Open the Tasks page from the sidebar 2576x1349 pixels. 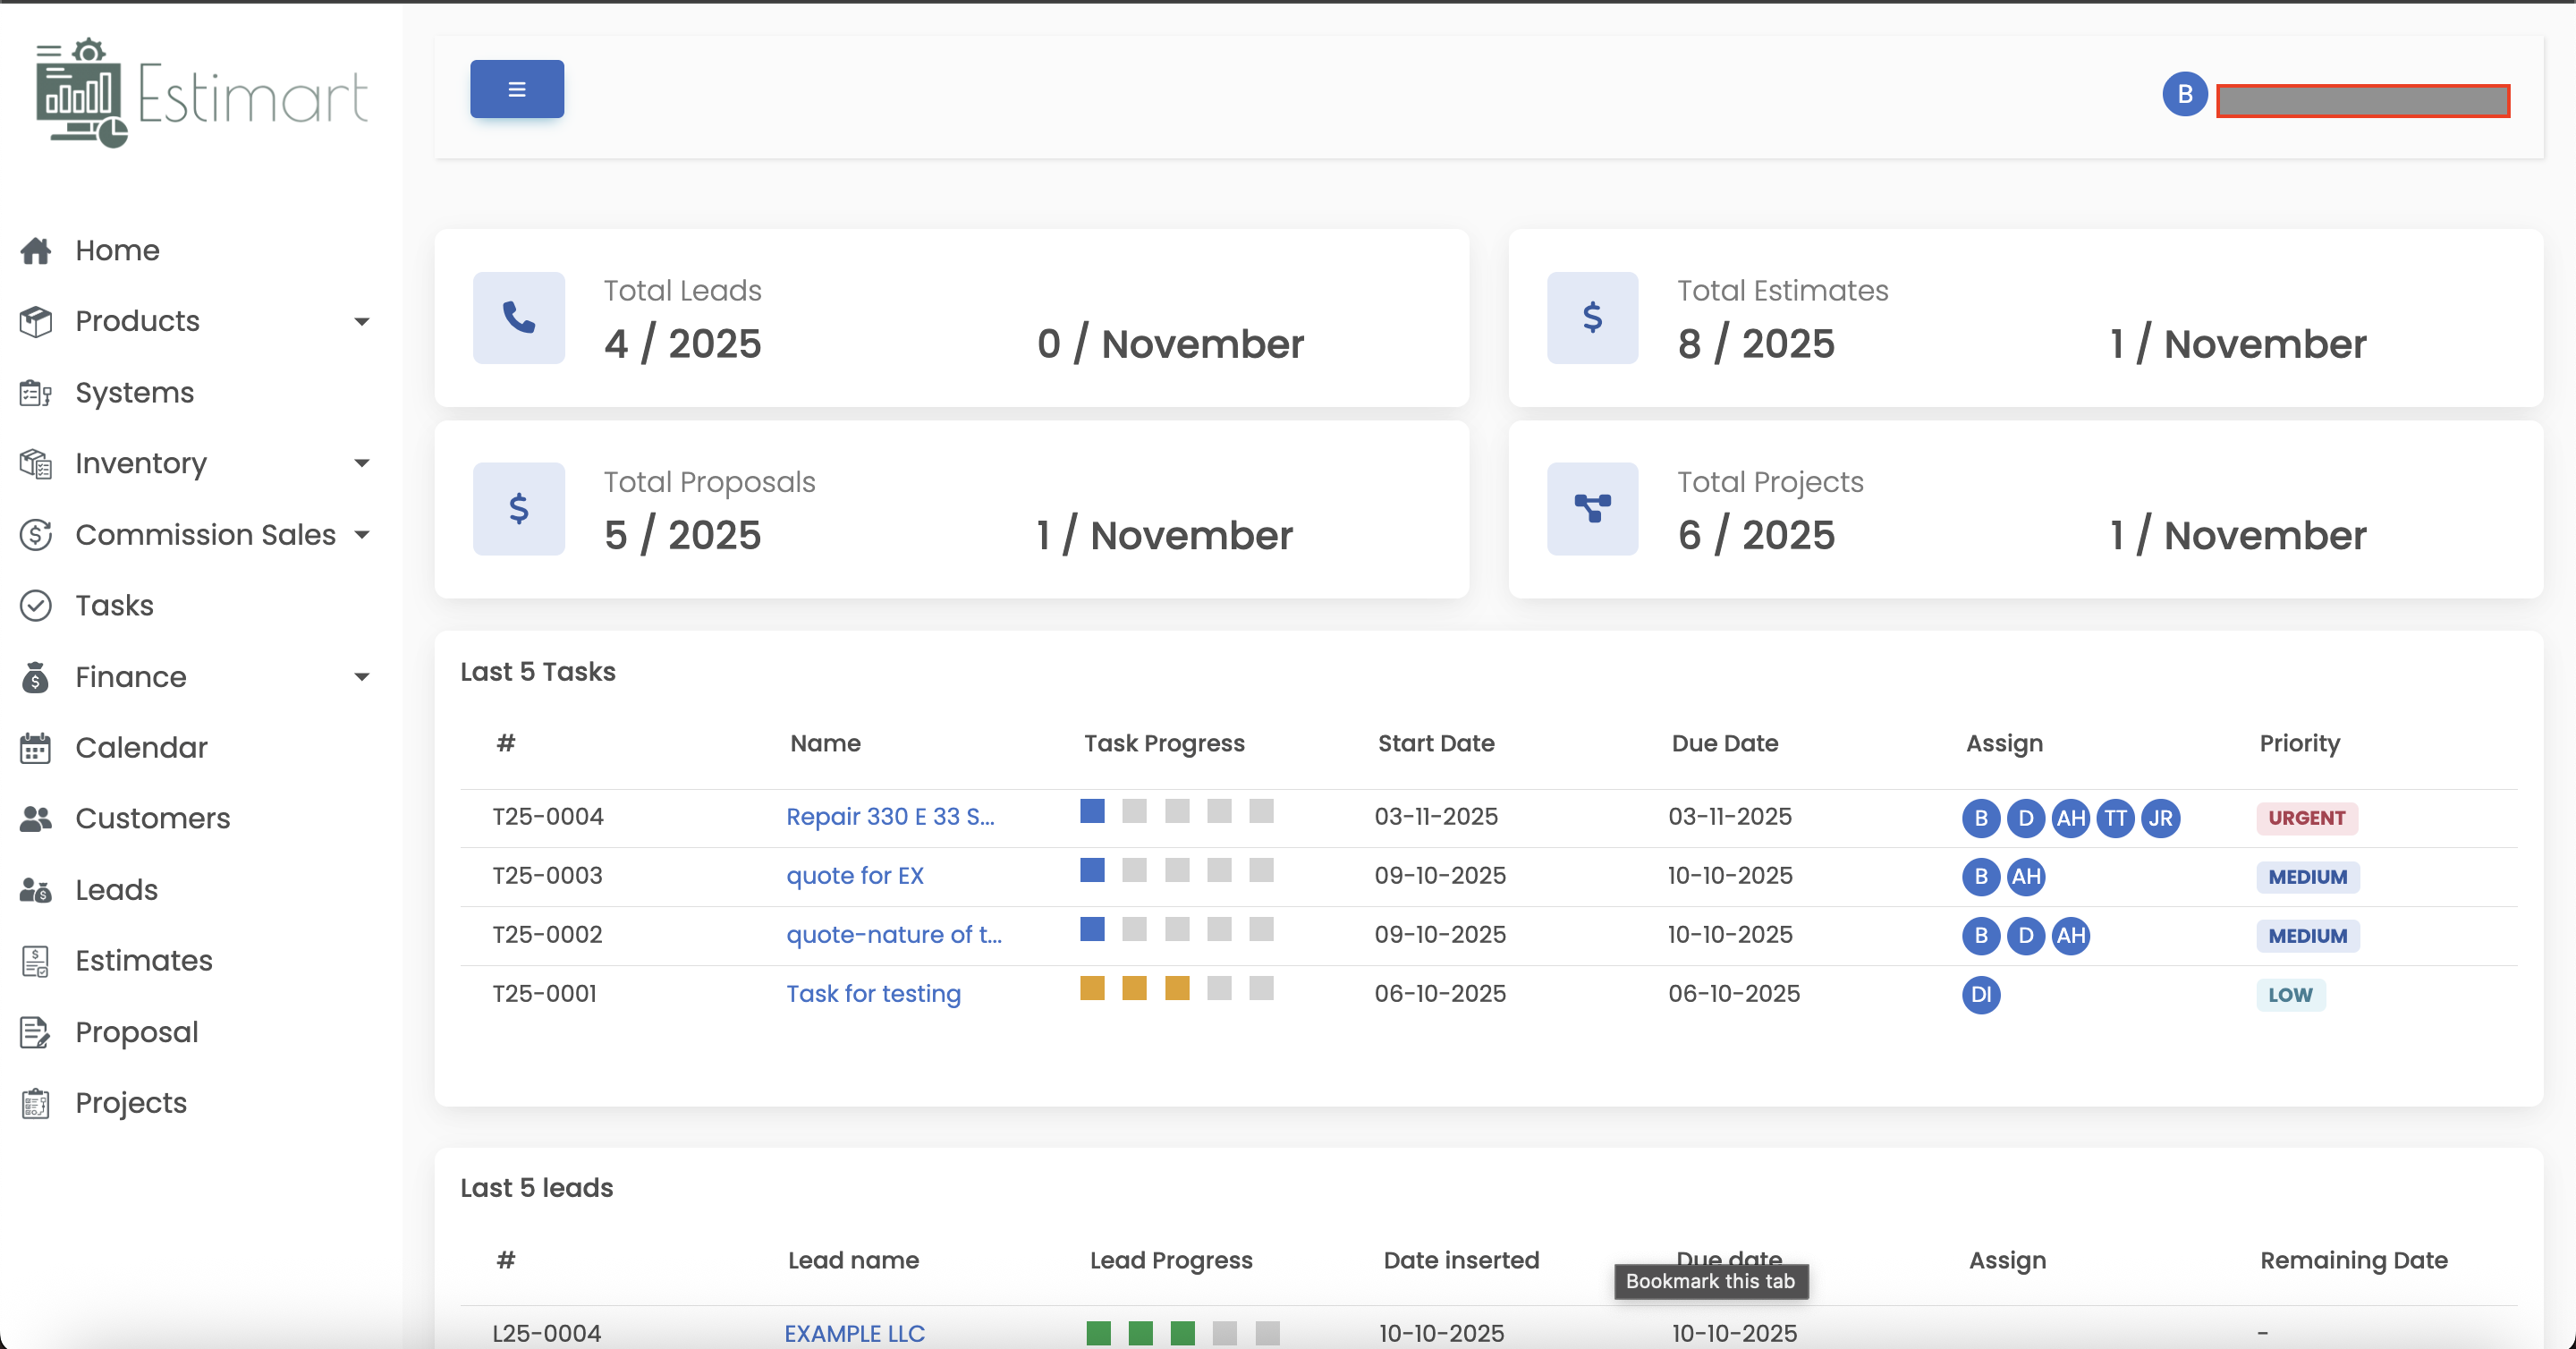tap(115, 605)
